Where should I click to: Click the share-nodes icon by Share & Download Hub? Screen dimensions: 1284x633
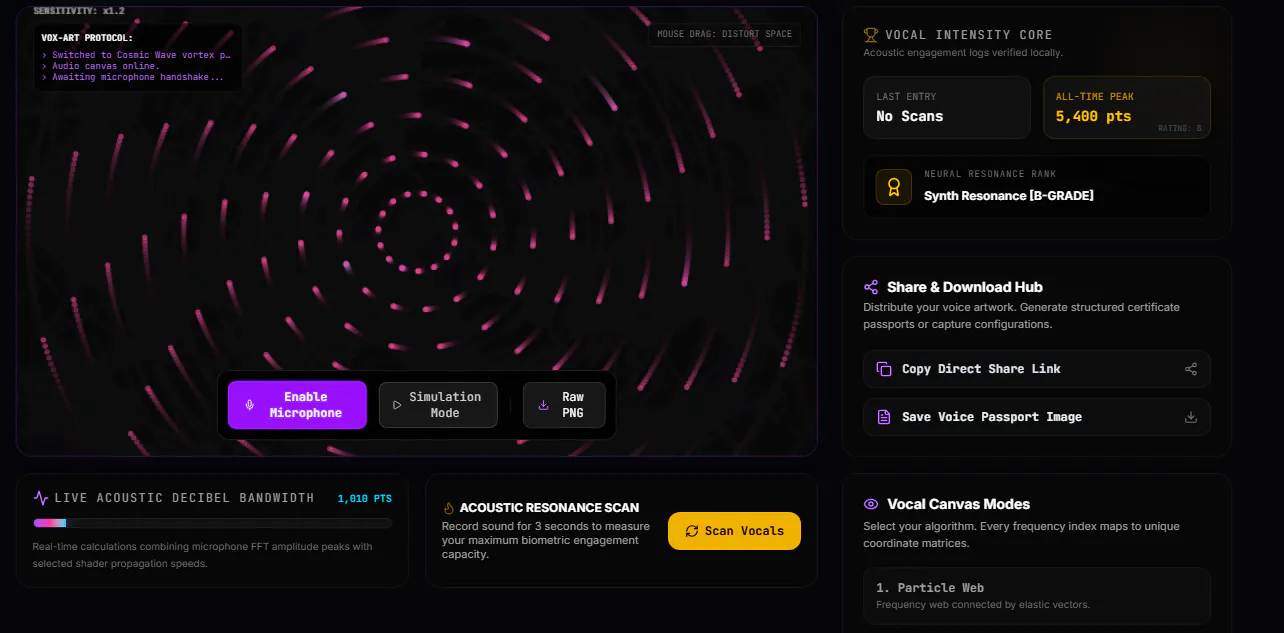coord(871,287)
